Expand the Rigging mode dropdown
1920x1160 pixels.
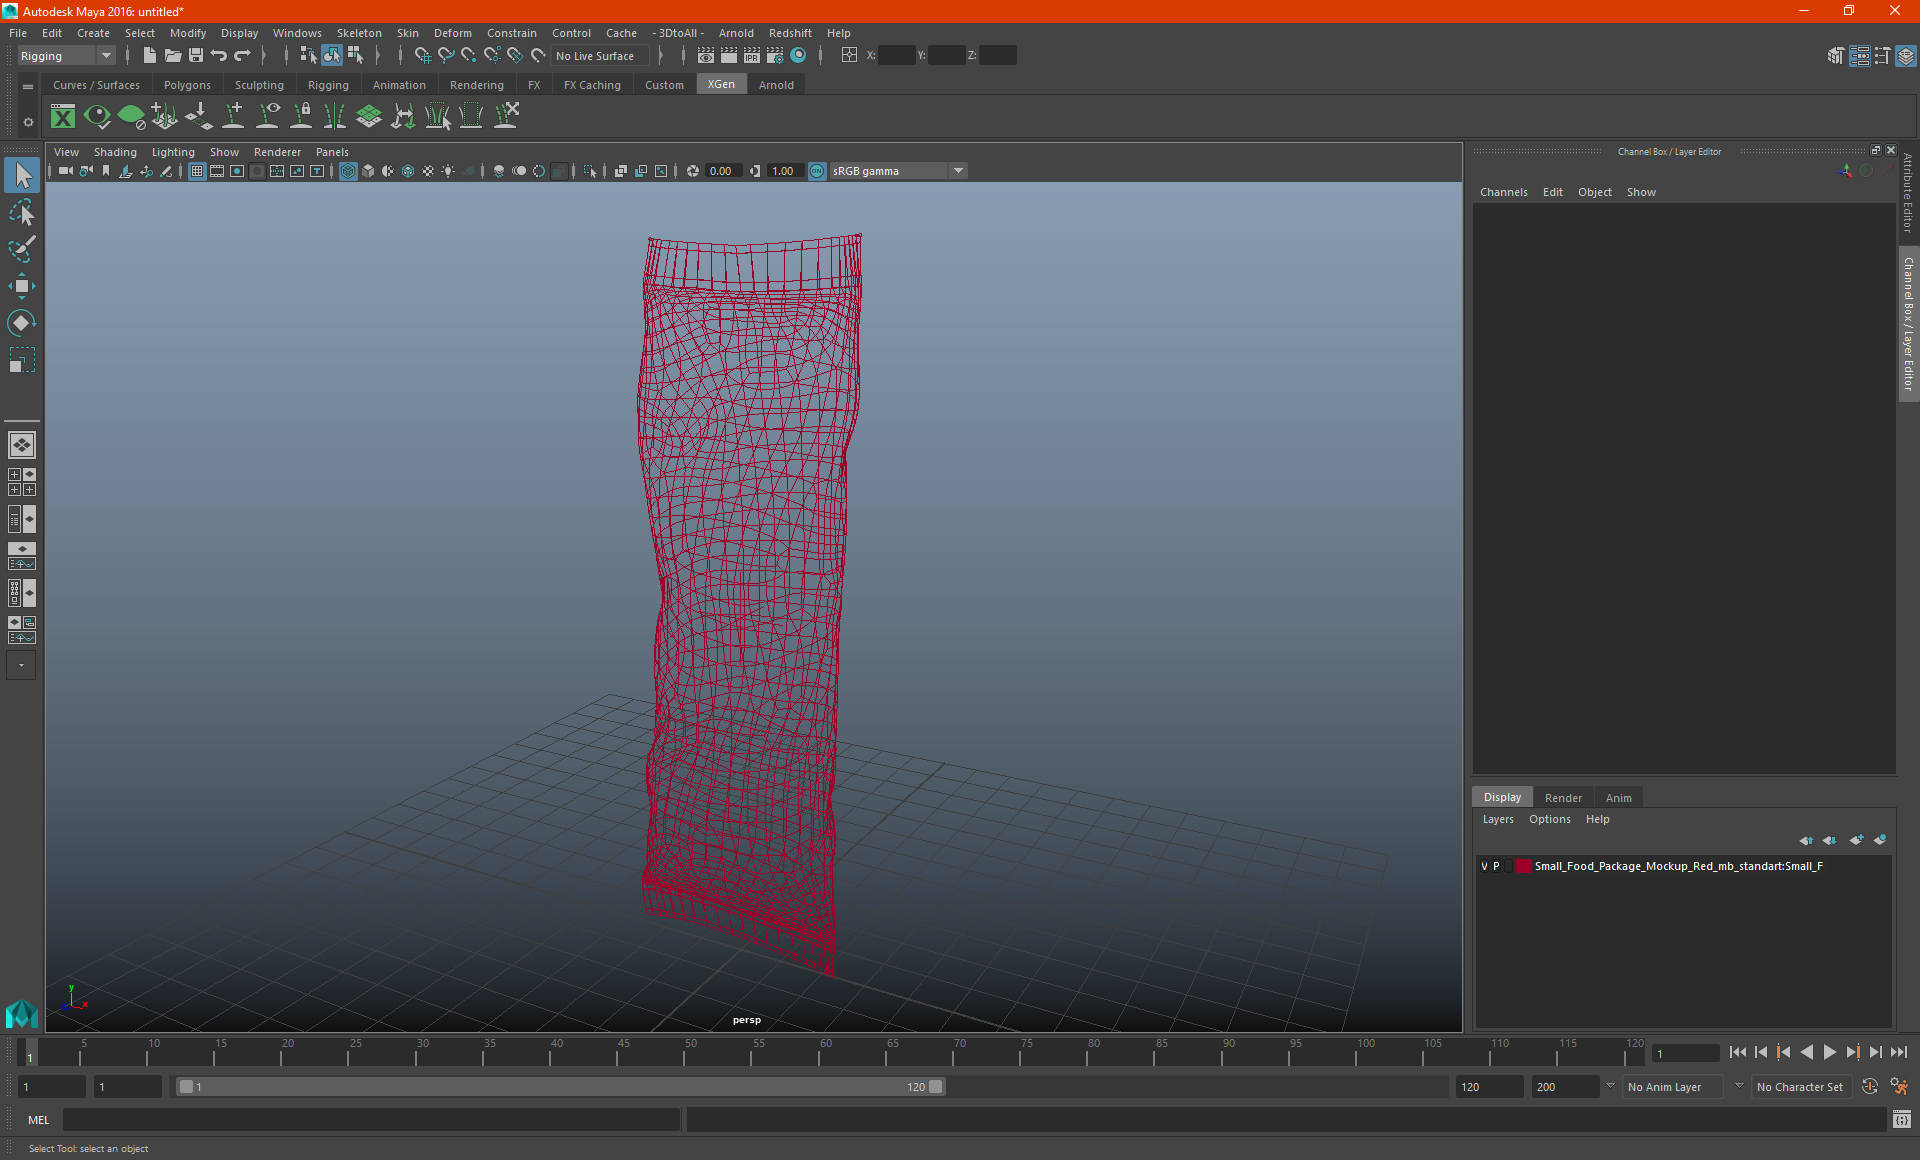click(x=106, y=55)
